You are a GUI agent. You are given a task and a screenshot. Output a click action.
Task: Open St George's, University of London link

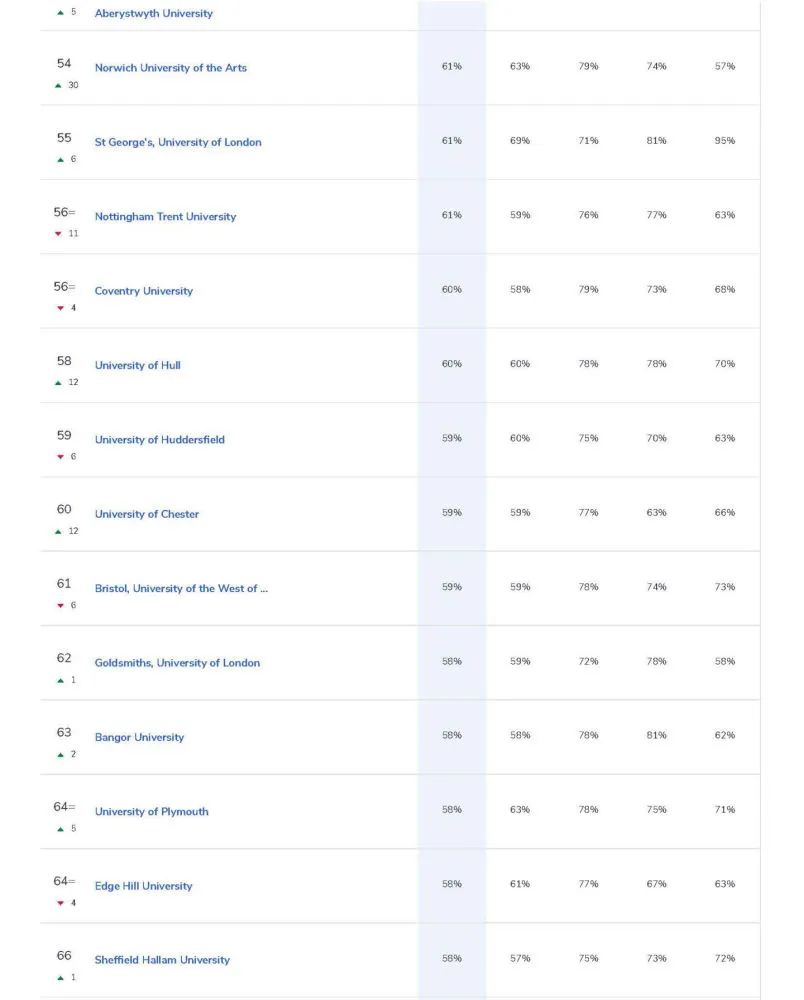178,142
